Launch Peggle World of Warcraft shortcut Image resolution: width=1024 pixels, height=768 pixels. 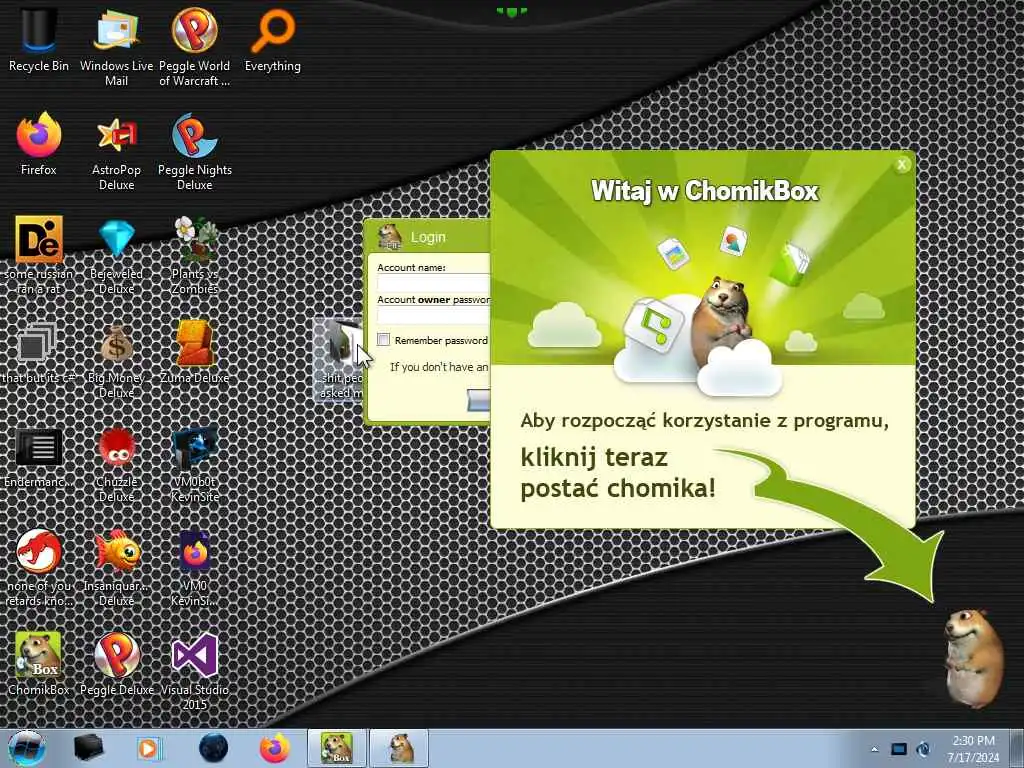pyautogui.click(x=195, y=46)
